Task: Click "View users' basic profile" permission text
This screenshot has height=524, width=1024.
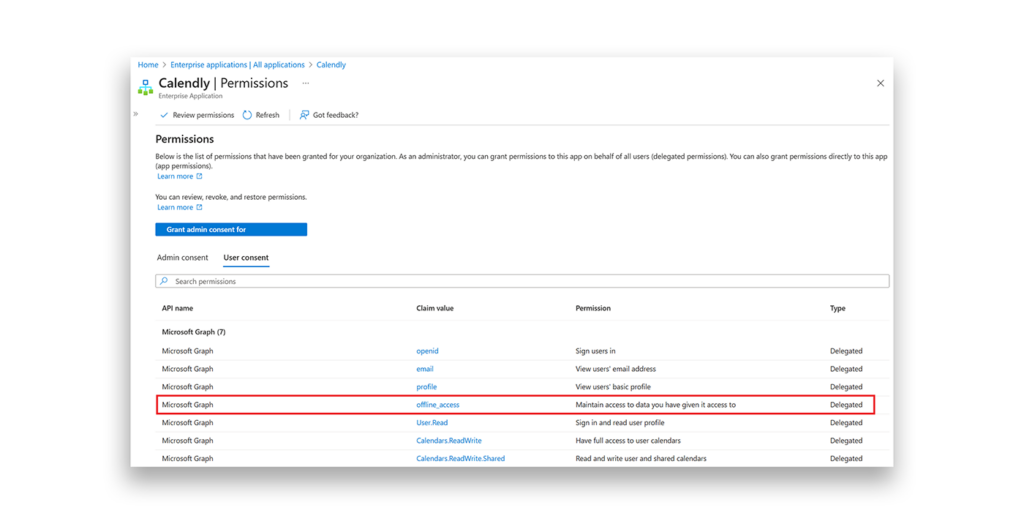Action: (x=613, y=387)
